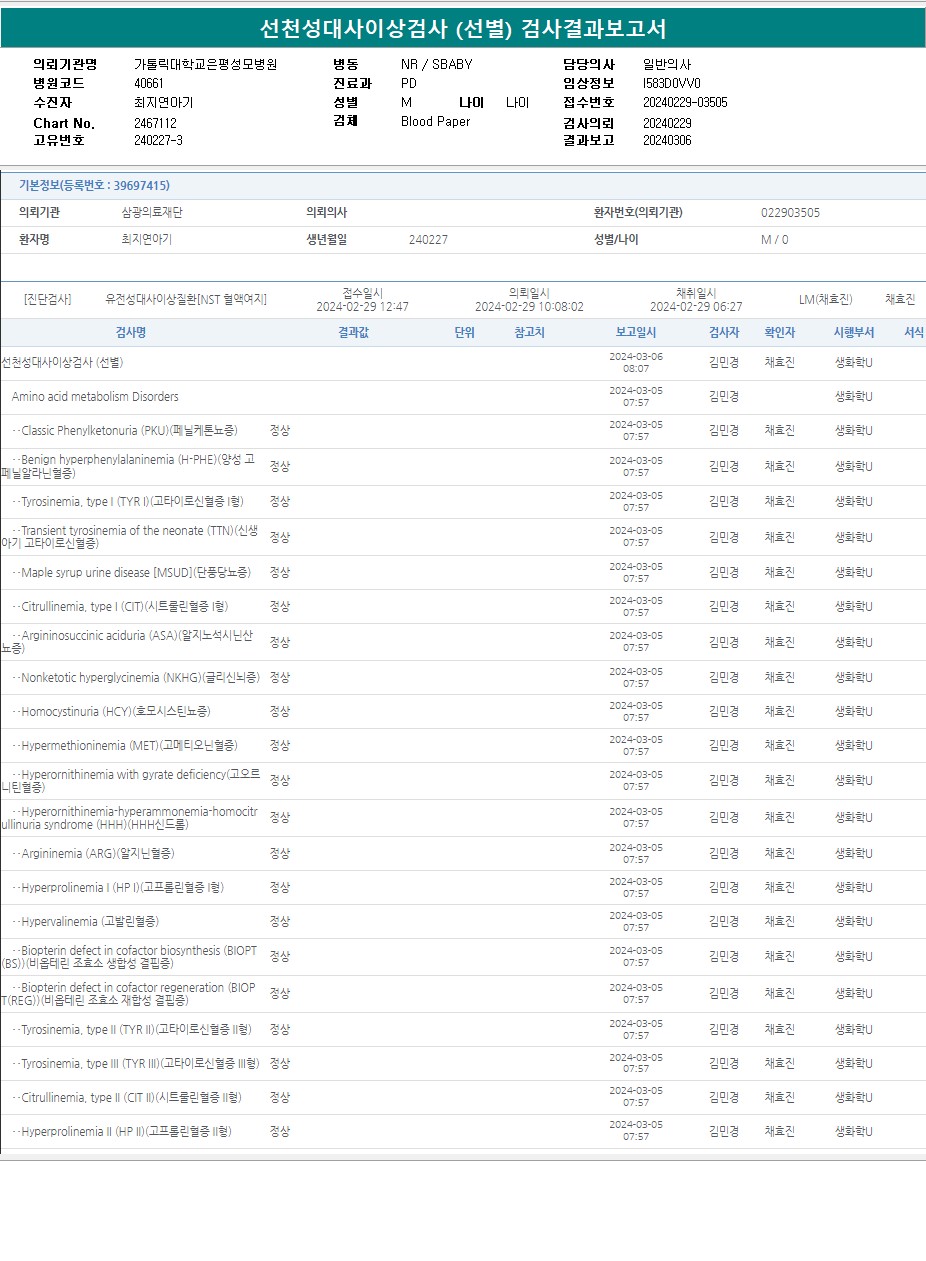The image size is (926, 1261).
Task: Click the 보고일시 column header
Action: point(636,333)
